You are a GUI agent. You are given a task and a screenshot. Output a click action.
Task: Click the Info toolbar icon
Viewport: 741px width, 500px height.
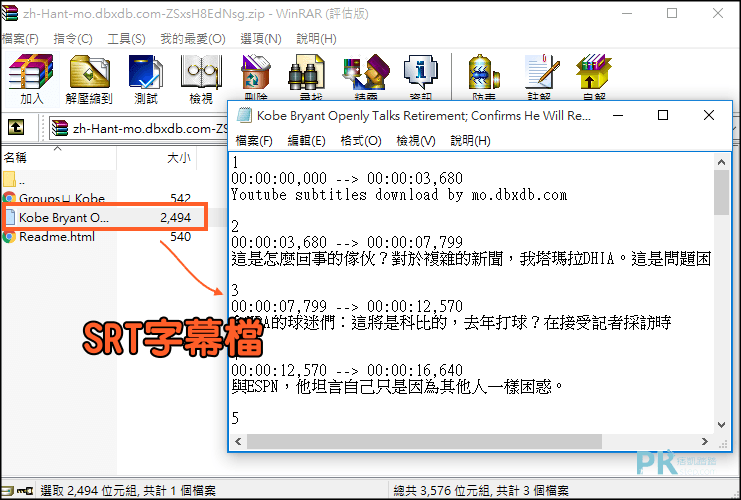pyautogui.click(x=421, y=72)
